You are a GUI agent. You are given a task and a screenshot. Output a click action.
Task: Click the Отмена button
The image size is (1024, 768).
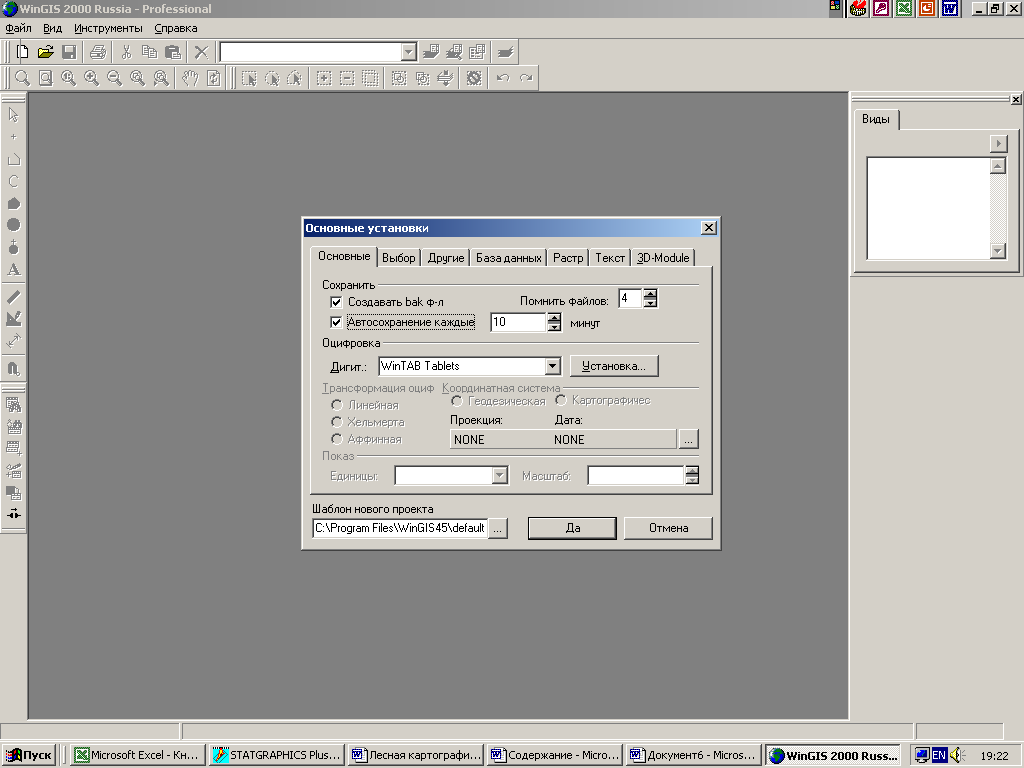pyautogui.click(x=668, y=528)
